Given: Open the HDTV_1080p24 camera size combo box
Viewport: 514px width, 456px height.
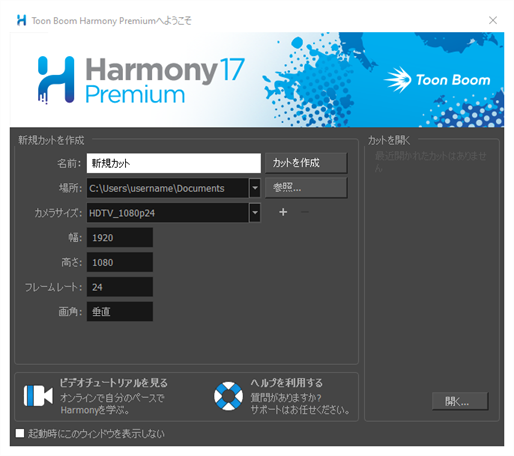Looking at the screenshot, I should (x=173, y=213).
